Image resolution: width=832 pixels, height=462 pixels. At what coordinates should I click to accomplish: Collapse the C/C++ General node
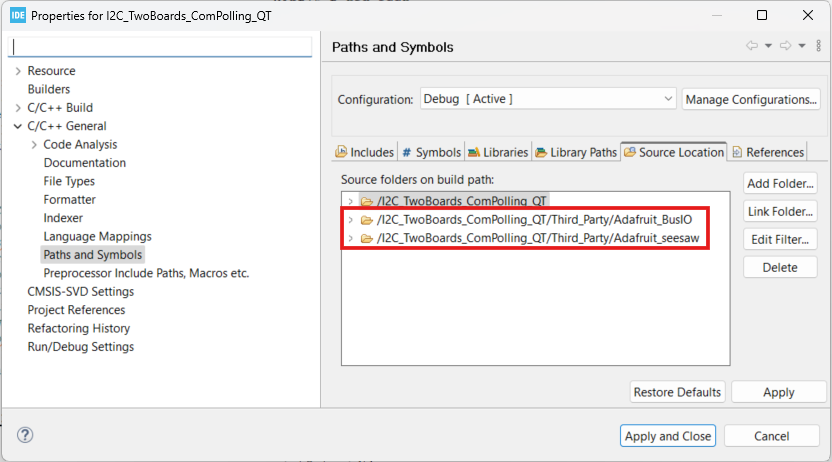click(18, 126)
